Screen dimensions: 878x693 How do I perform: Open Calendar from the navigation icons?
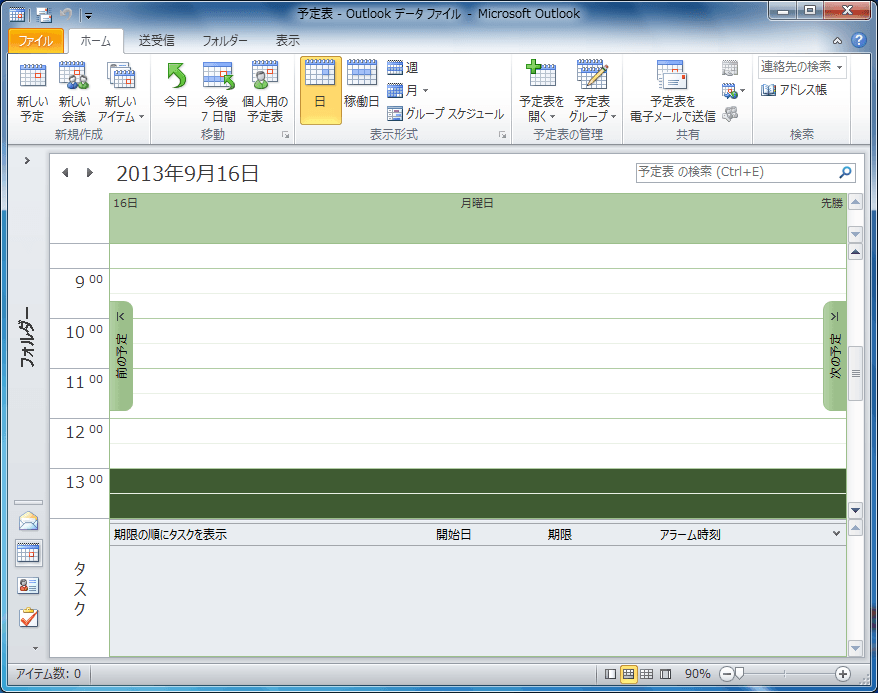28,553
